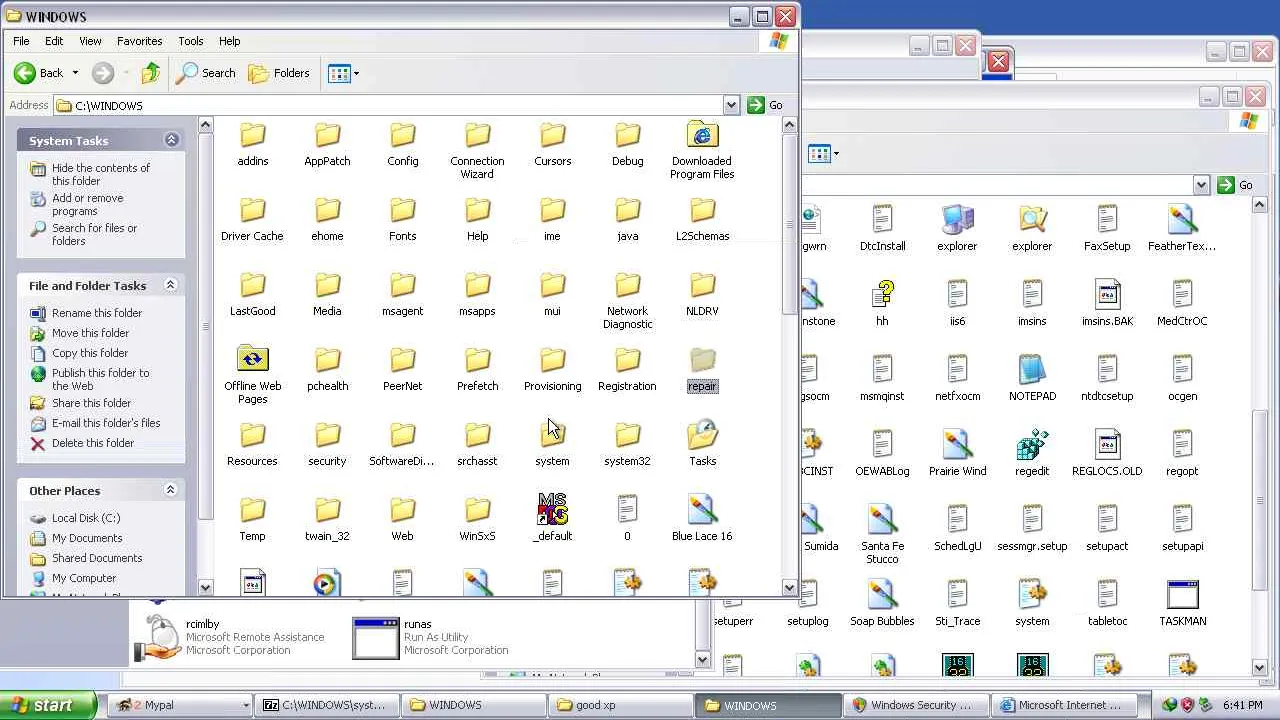Select TASKMAN in the back window
The width and height of the screenshot is (1280, 720).
[x=1182, y=596]
